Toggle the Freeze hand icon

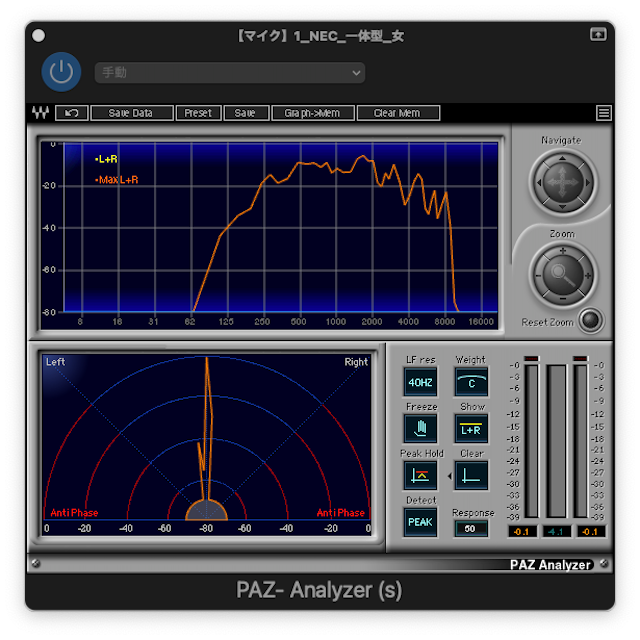pyautogui.click(x=420, y=429)
